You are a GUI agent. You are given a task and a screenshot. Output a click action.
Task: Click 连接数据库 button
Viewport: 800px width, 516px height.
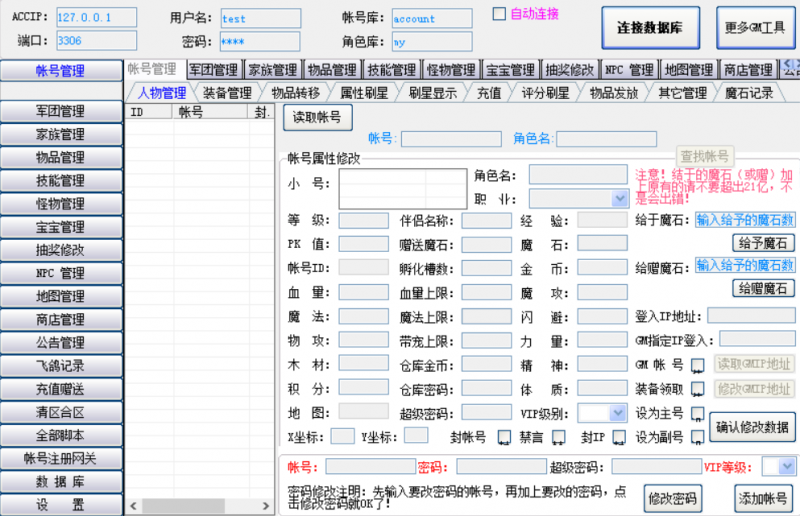[650, 28]
